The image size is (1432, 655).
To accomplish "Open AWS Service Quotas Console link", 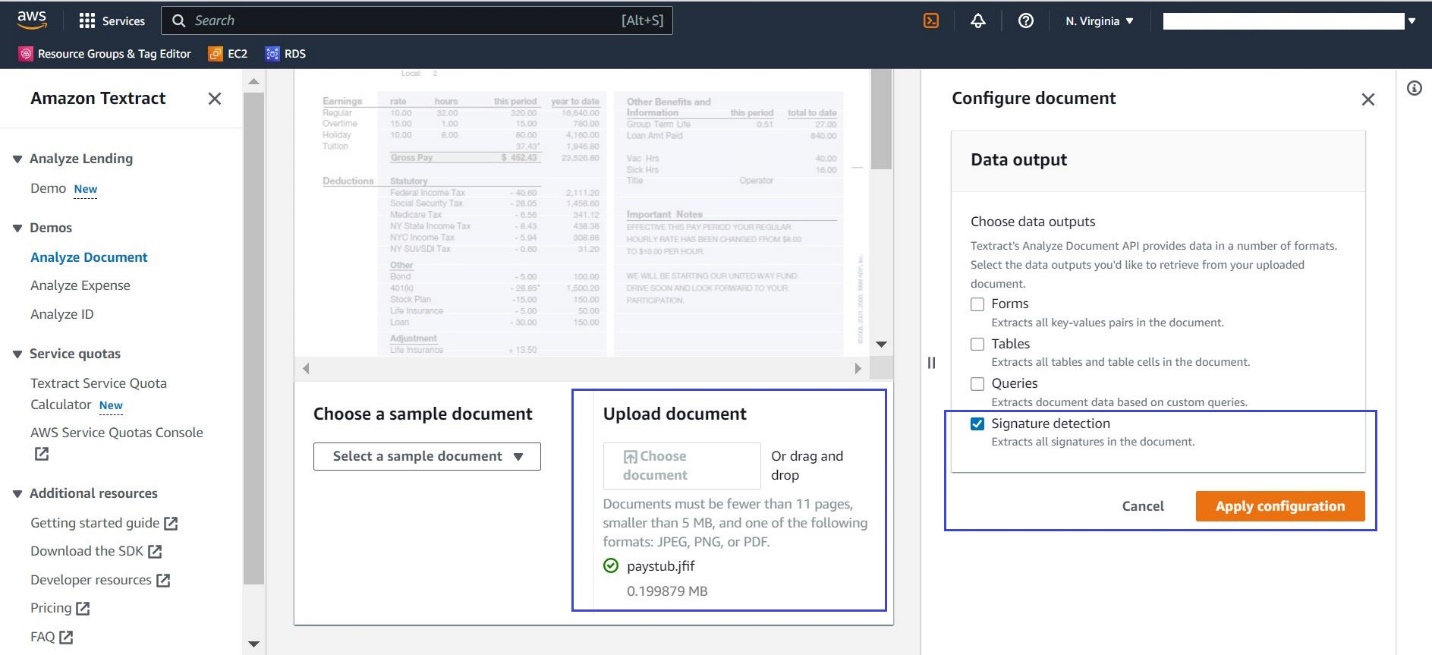I will click(116, 432).
